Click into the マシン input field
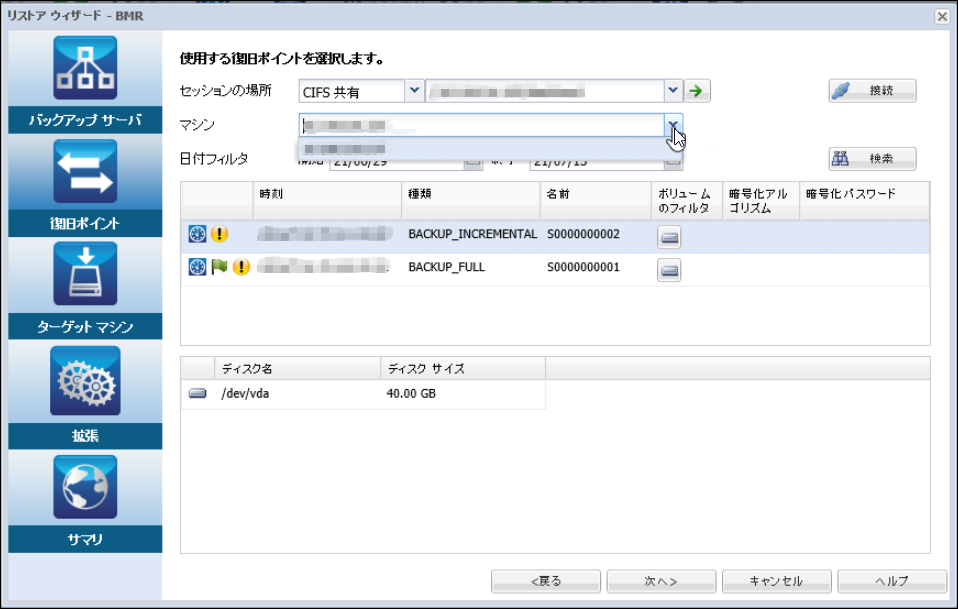 point(482,125)
